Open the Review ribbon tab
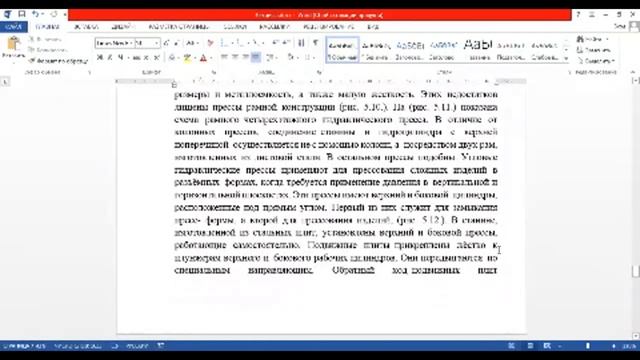Screen dimensions: 640x360 tap(329, 27)
